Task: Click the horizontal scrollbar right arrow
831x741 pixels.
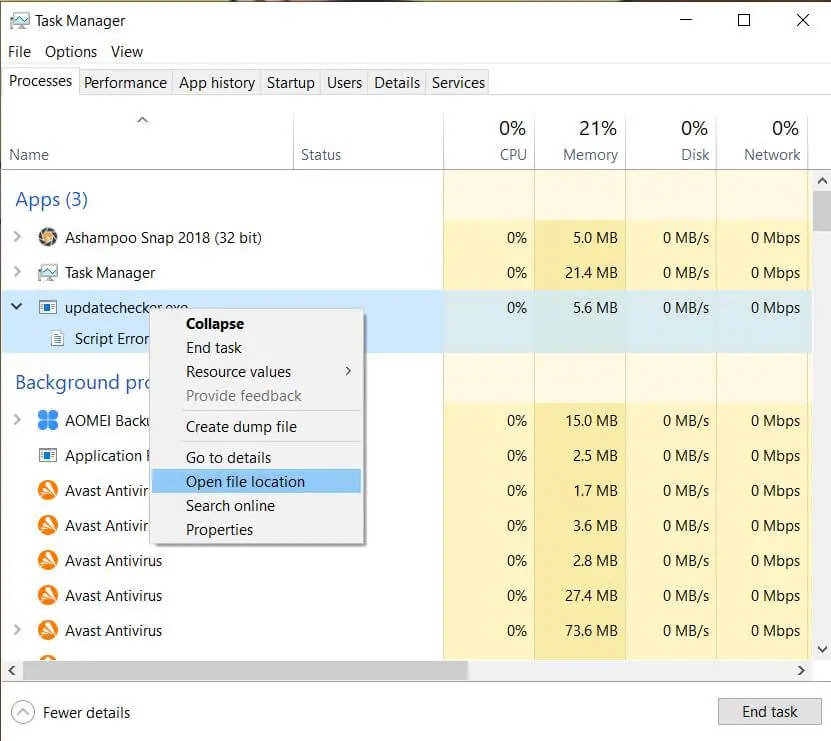Action: (x=801, y=671)
